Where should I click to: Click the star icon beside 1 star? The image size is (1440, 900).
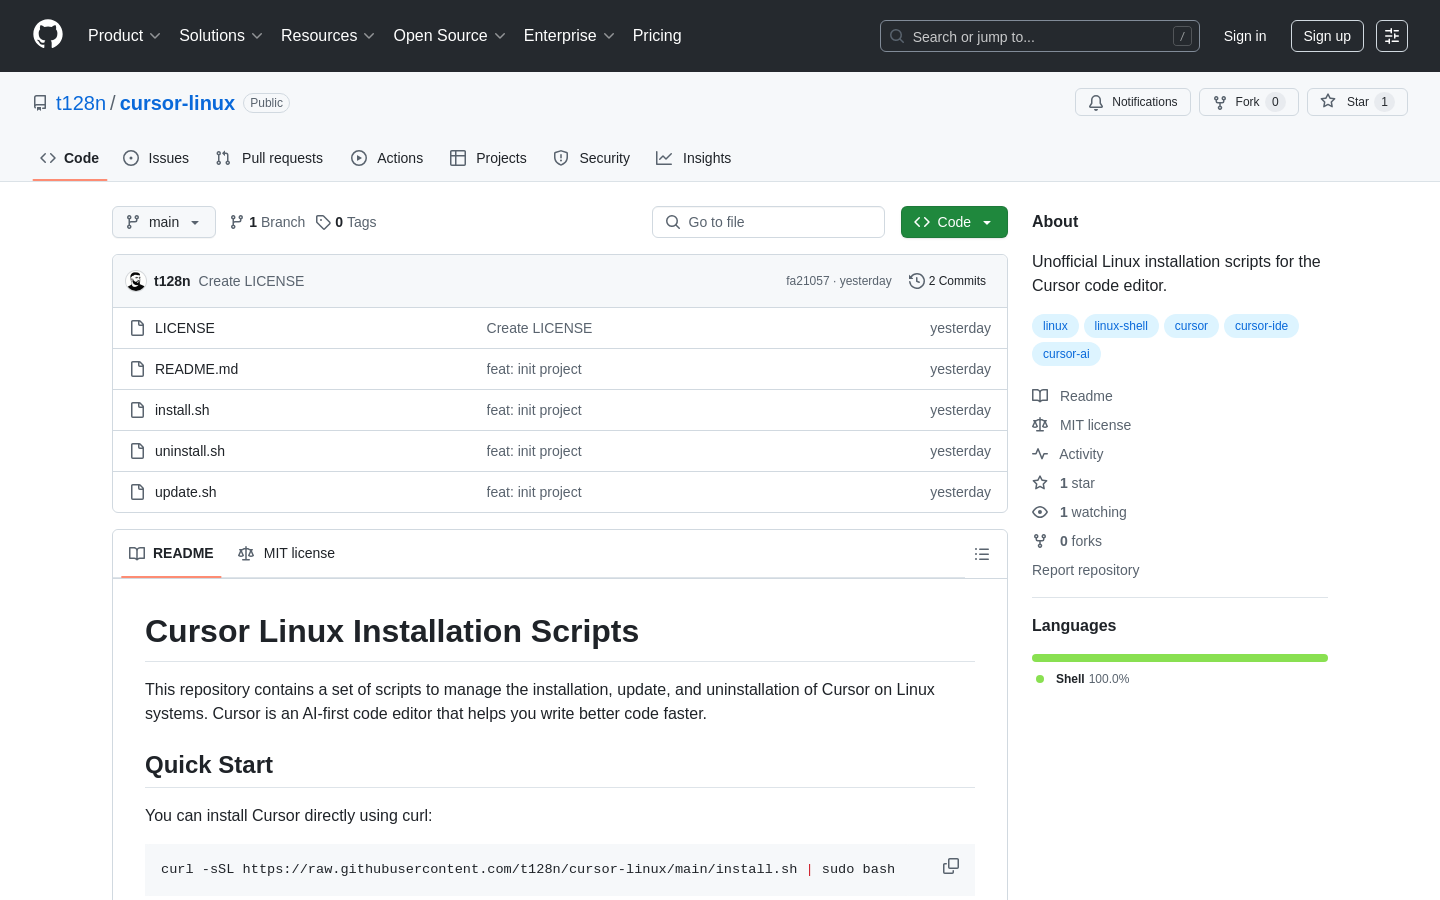click(1040, 483)
